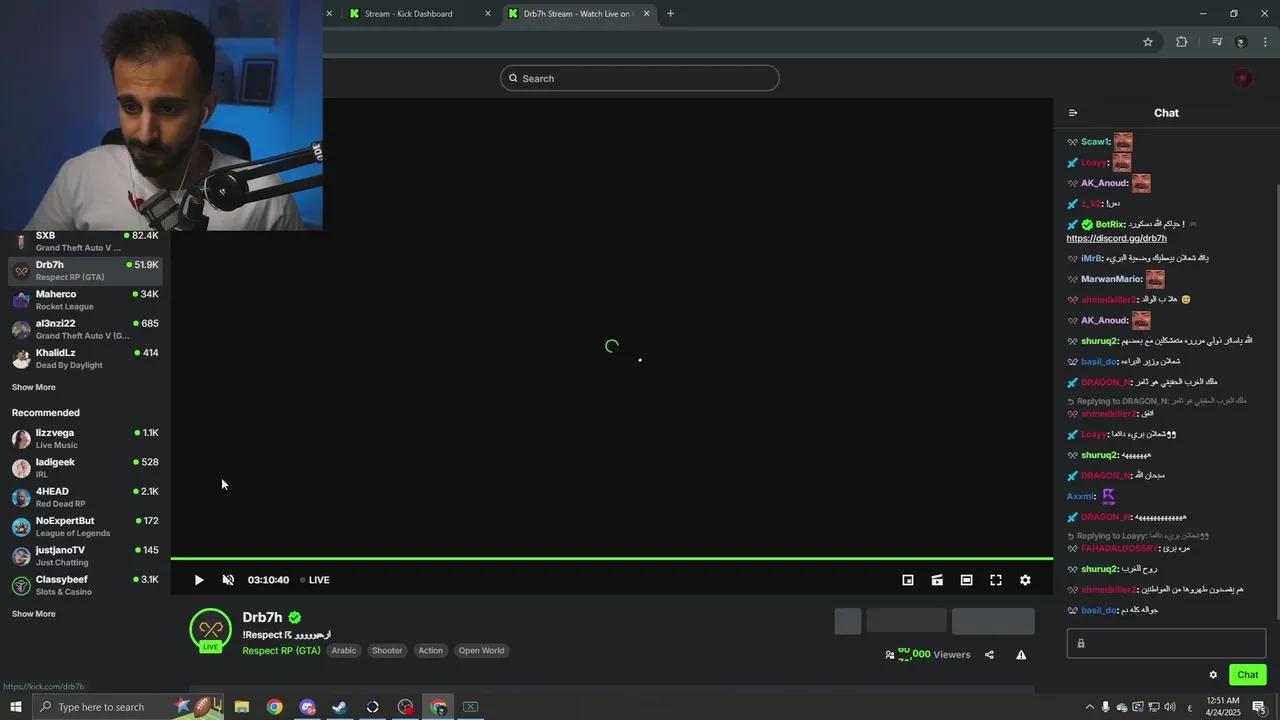This screenshot has width=1280, height=720.
Task: Open Steam from taskbar
Action: [x=340, y=707]
